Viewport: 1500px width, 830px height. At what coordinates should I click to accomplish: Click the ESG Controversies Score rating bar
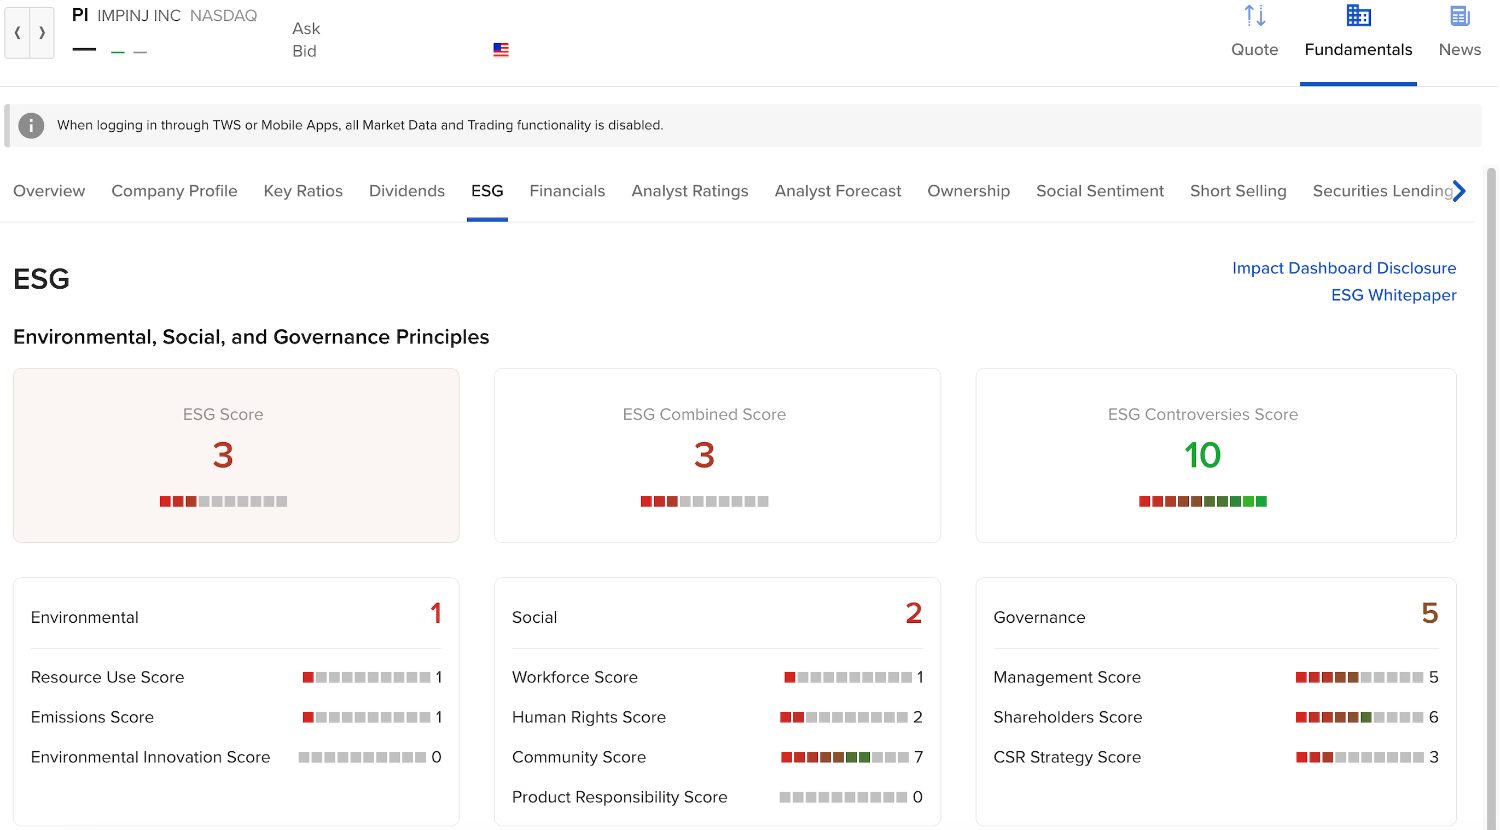coord(1203,501)
